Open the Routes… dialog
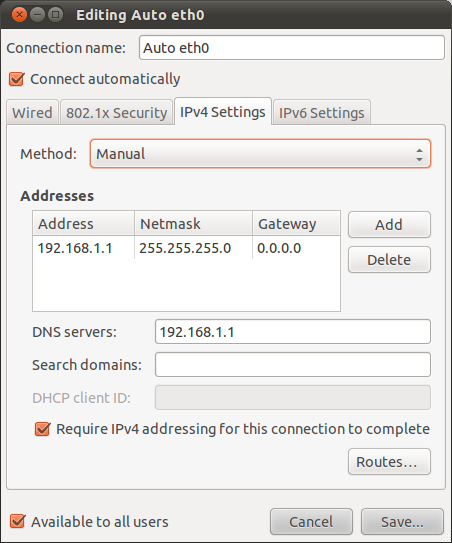Image resolution: width=452 pixels, height=543 pixels. pos(389,462)
